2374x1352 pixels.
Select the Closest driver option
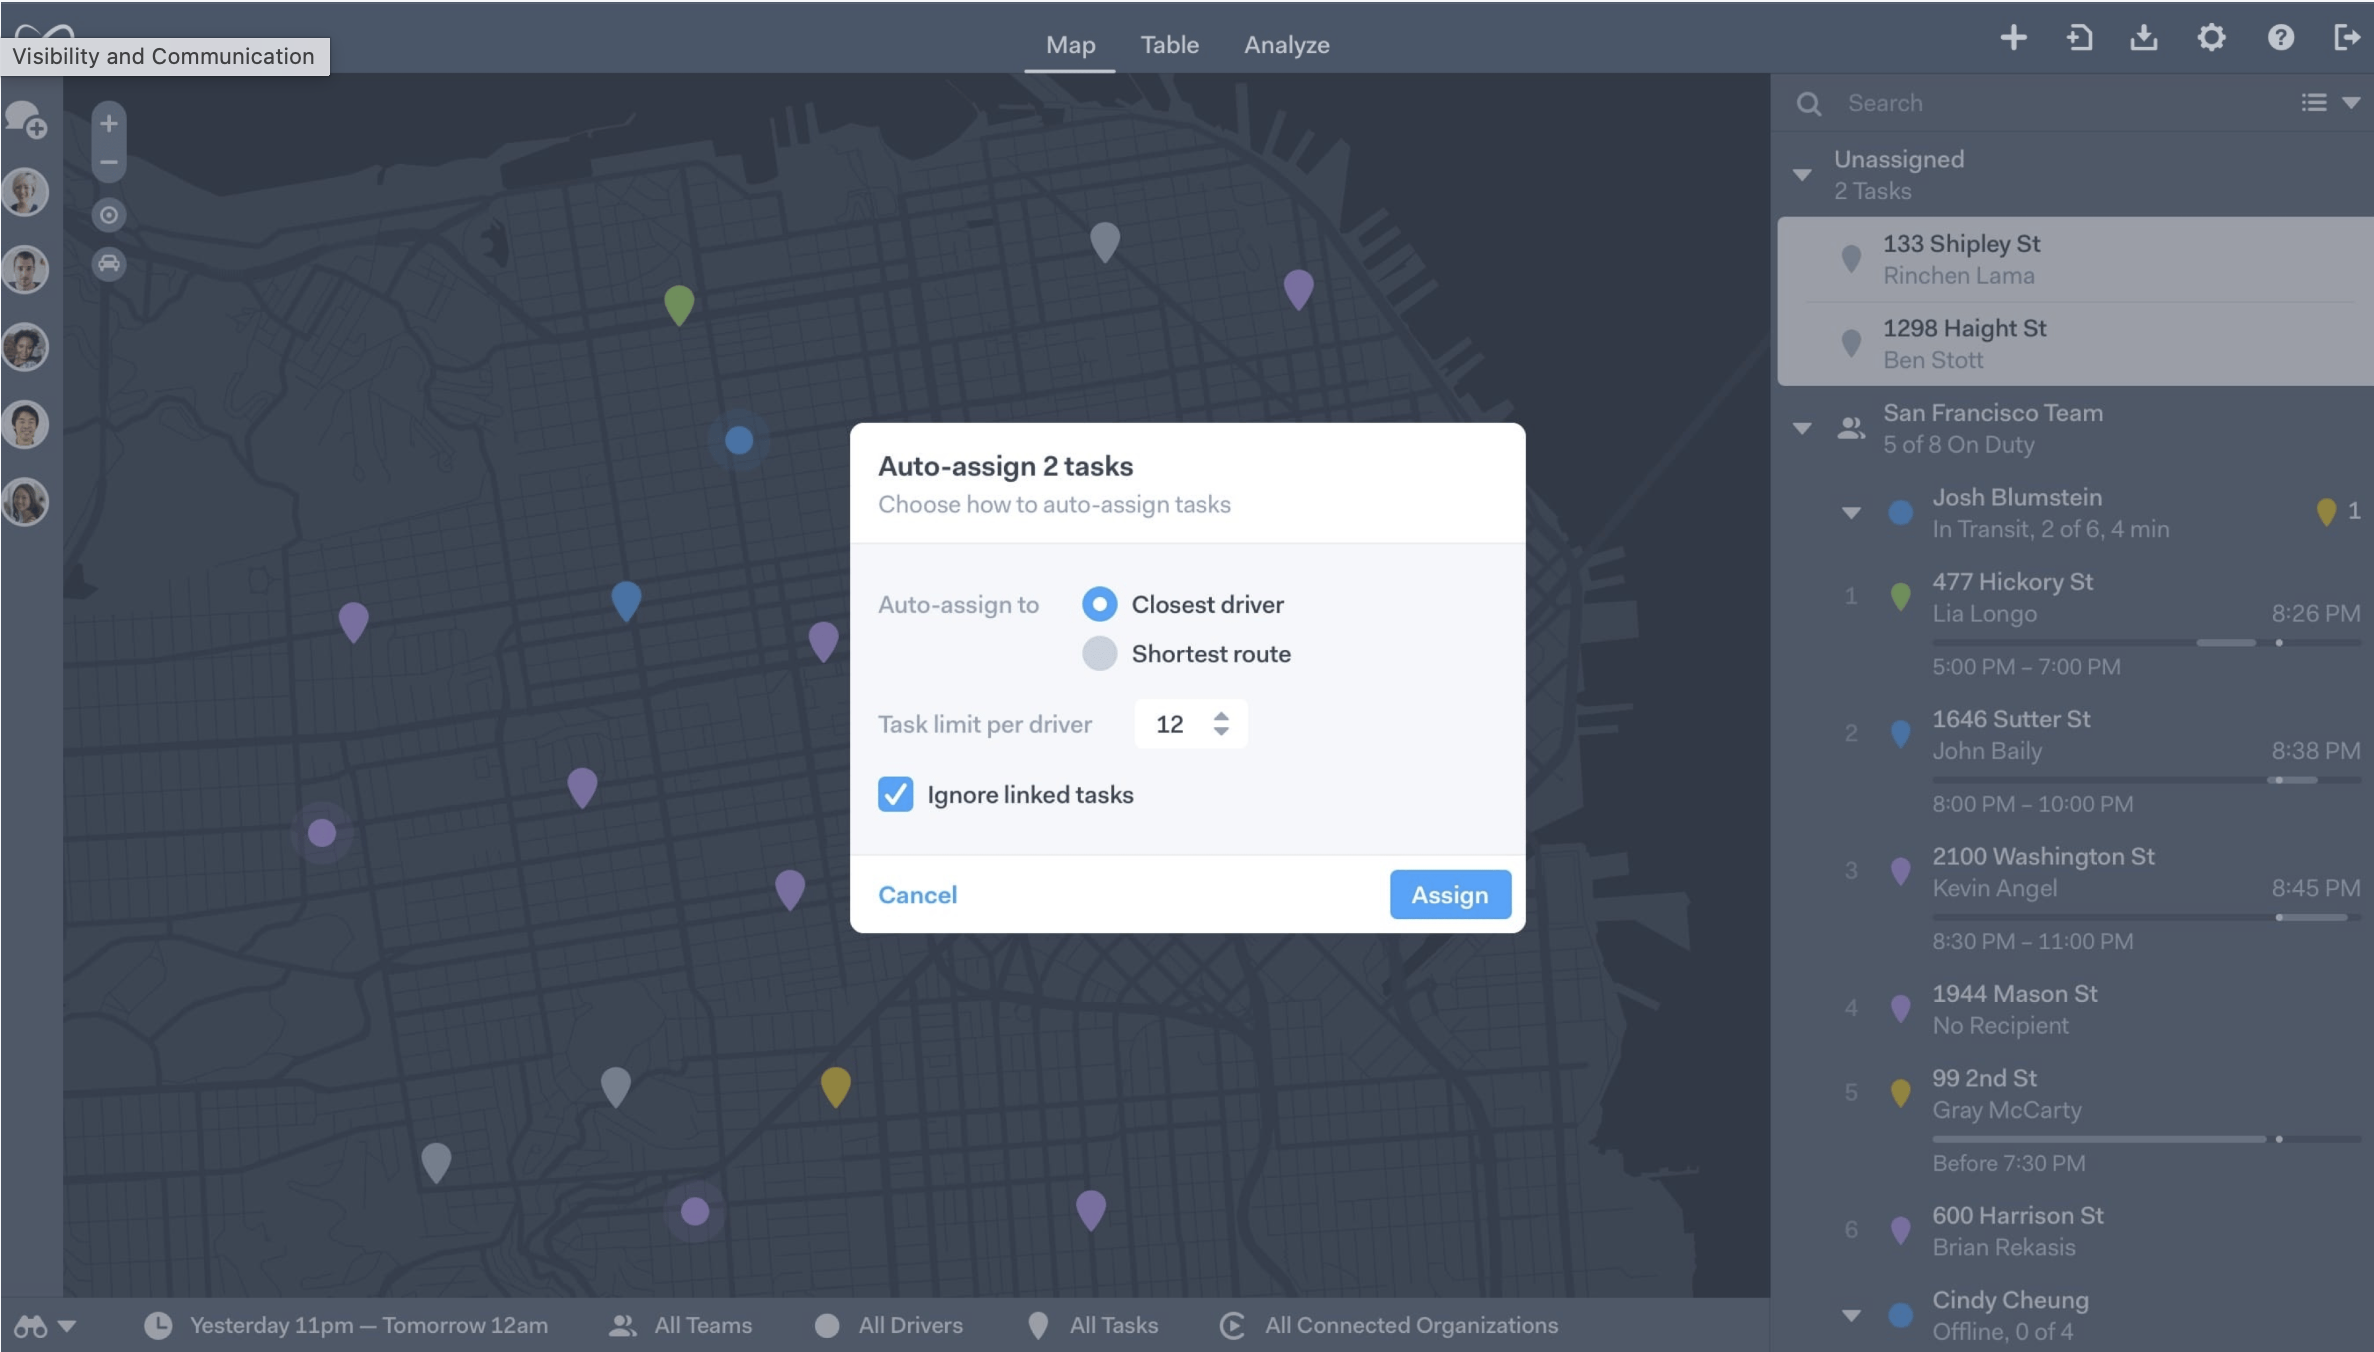pos(1100,604)
